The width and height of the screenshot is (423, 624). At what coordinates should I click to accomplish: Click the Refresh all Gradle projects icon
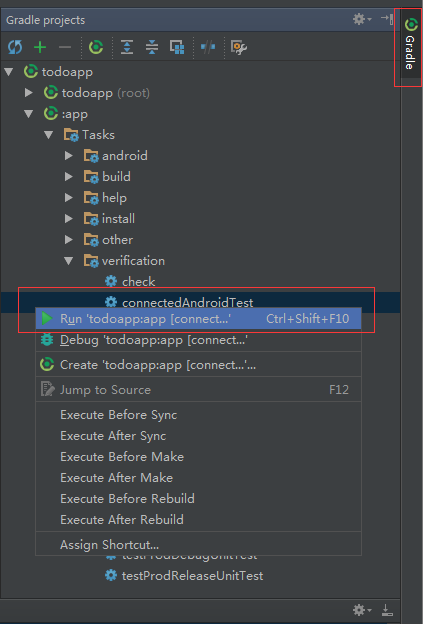15,47
